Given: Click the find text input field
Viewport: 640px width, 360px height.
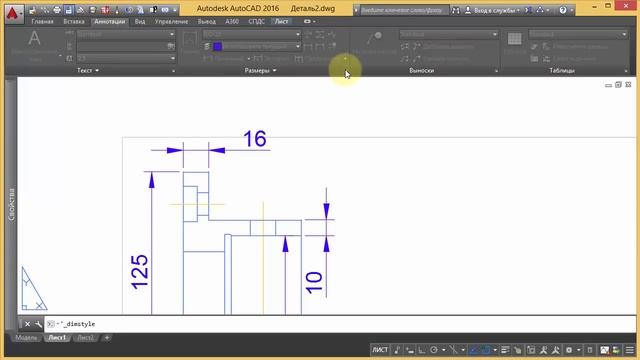Looking at the screenshot, I should coord(125,47).
